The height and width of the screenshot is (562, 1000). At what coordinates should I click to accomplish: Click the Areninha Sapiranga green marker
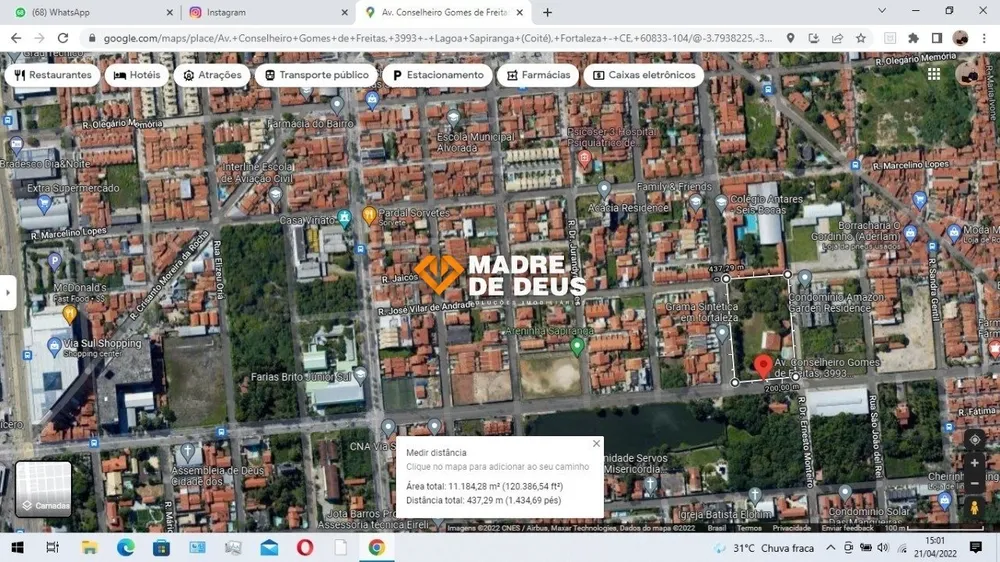pos(577,346)
